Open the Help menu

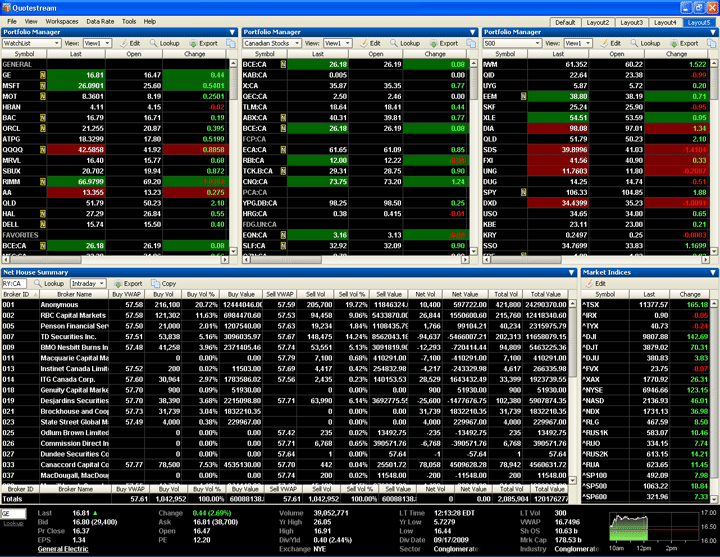point(150,22)
